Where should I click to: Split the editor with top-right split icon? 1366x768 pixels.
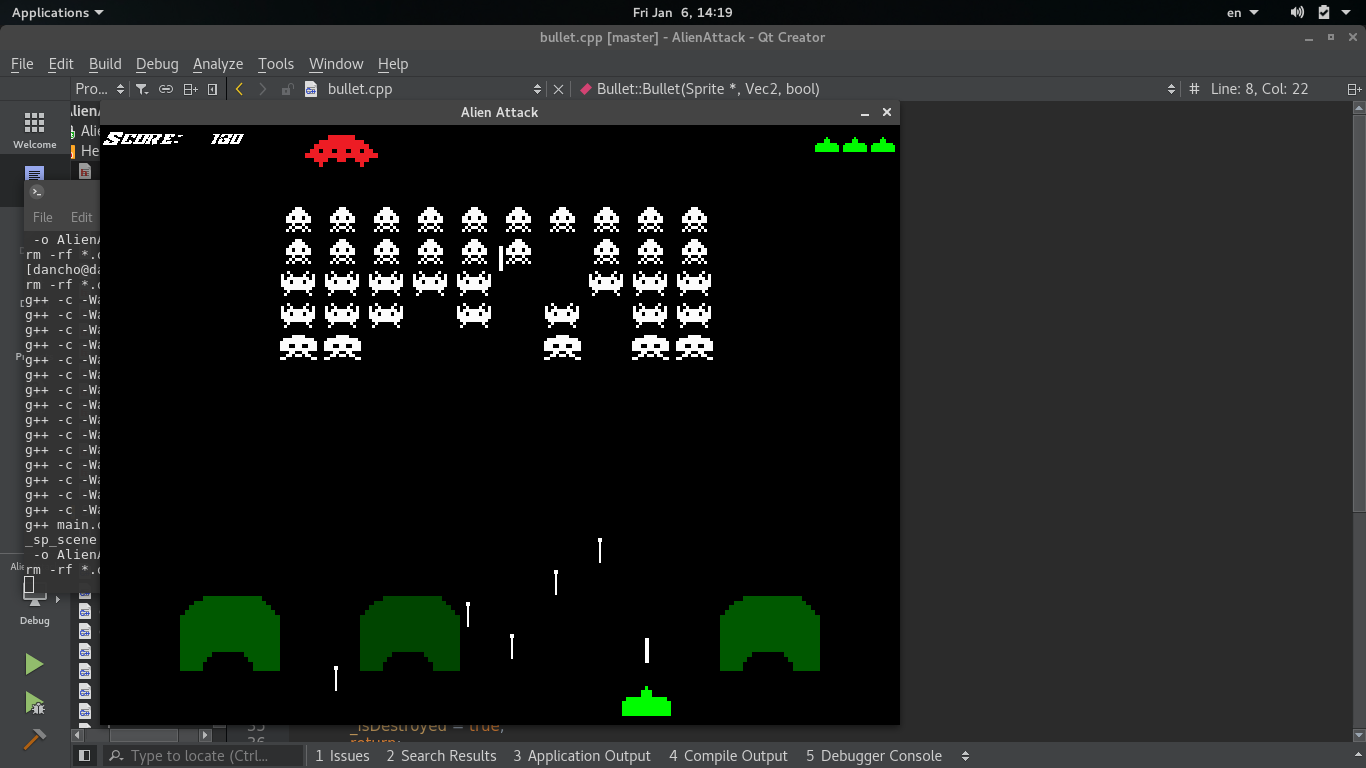[1354, 89]
